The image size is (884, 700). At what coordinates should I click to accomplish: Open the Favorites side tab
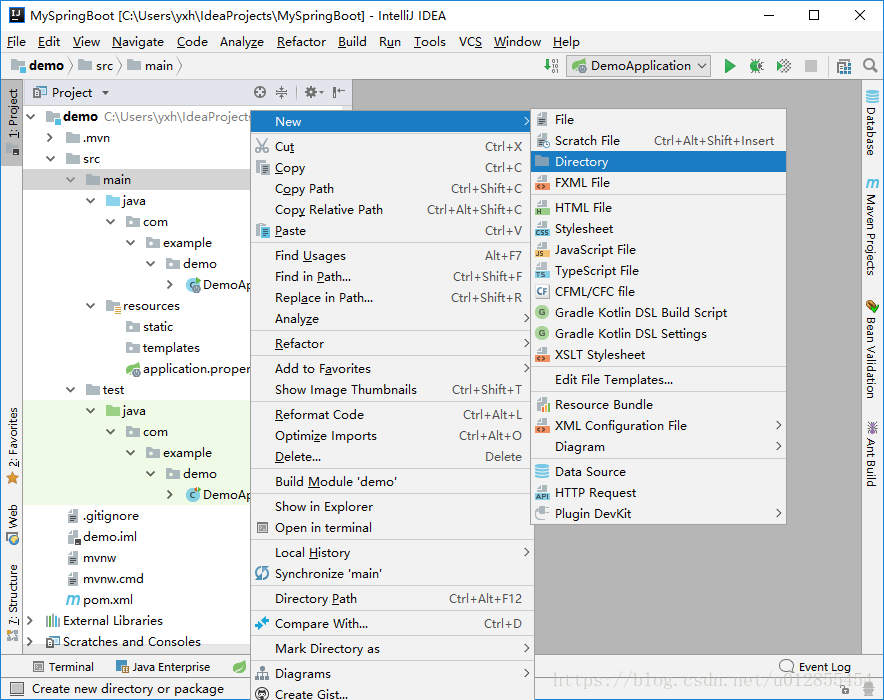click(12, 445)
